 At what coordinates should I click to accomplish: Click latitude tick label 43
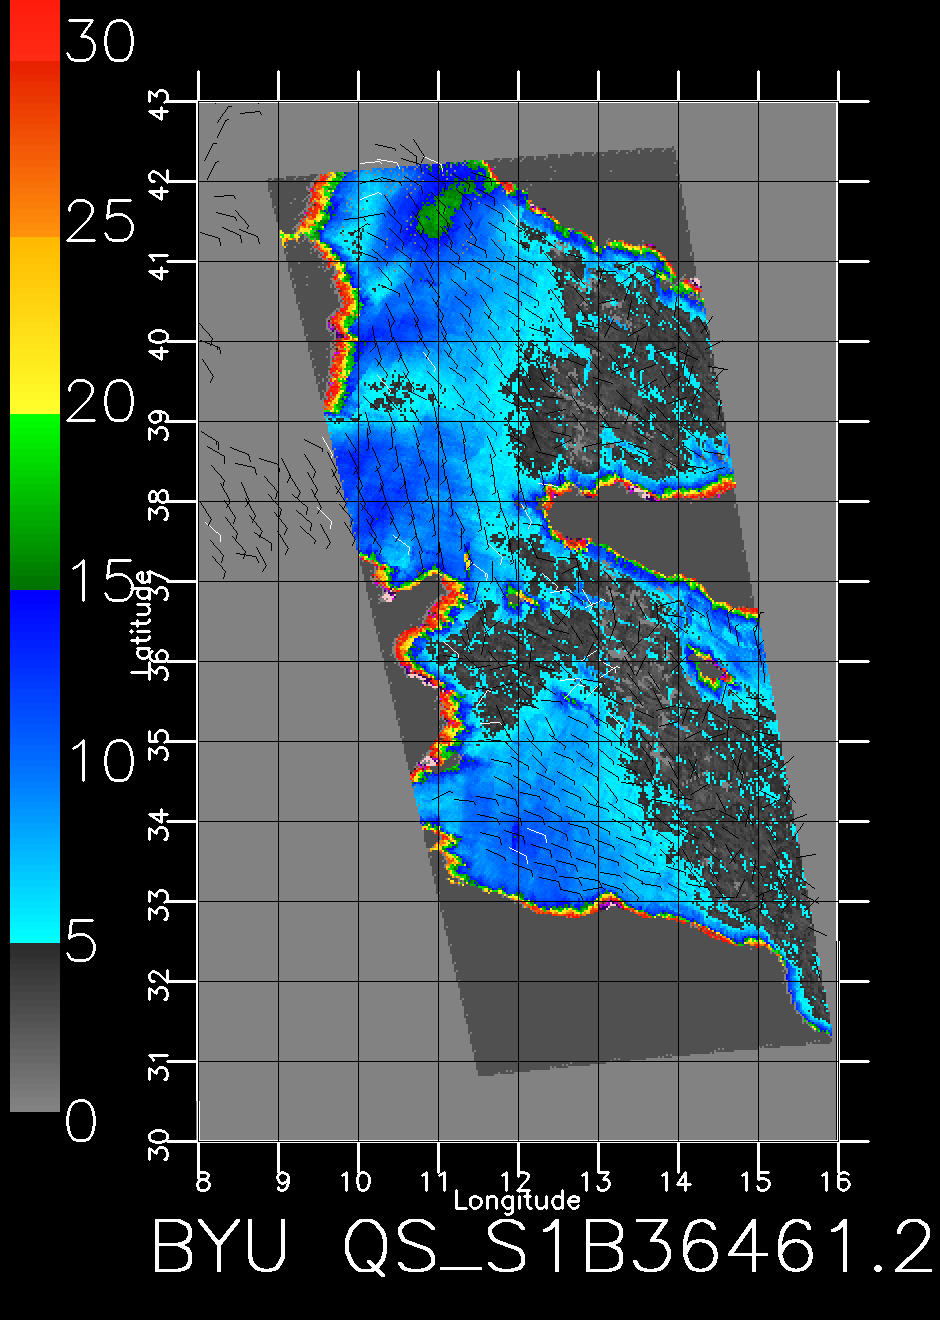[159, 105]
